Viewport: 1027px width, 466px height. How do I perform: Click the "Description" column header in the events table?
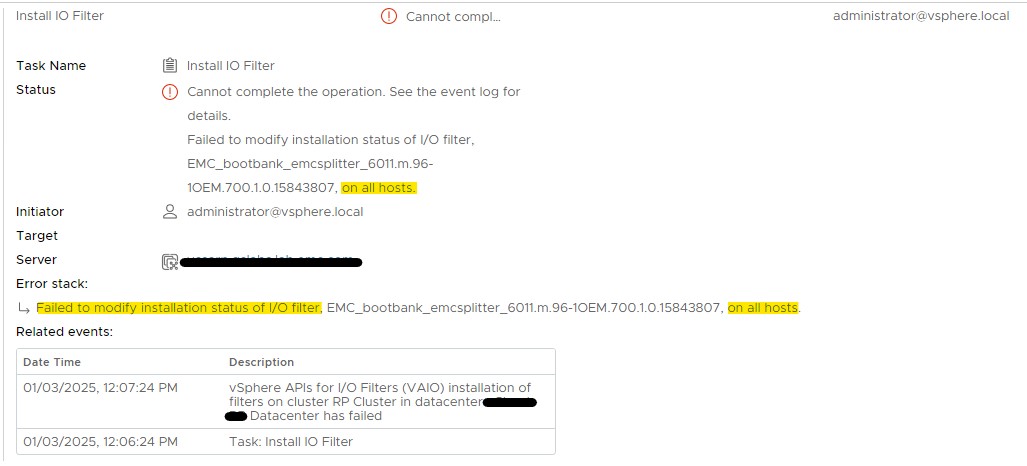[x=261, y=362]
